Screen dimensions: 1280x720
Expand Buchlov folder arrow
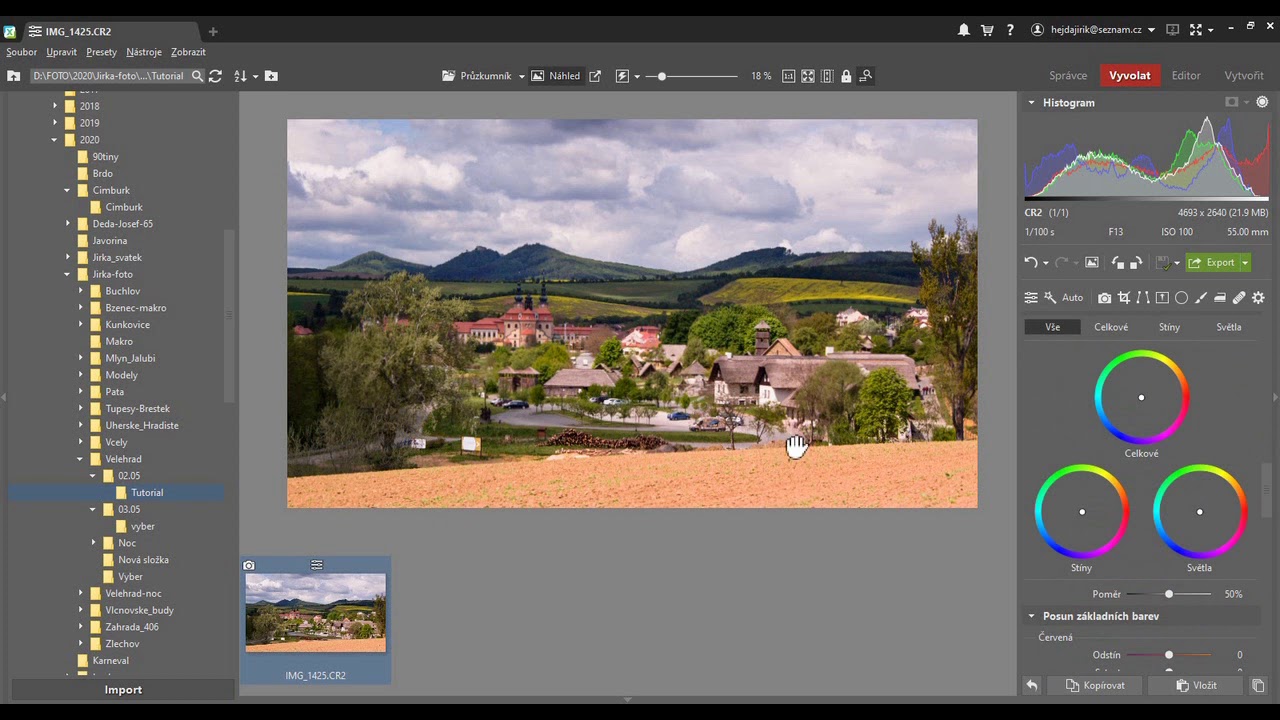click(81, 291)
